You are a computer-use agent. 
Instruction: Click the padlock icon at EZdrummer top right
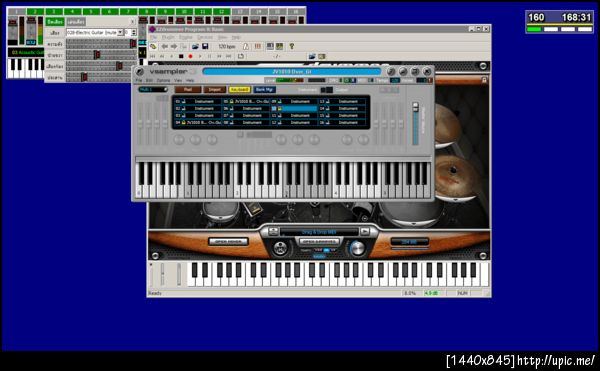tap(484, 80)
